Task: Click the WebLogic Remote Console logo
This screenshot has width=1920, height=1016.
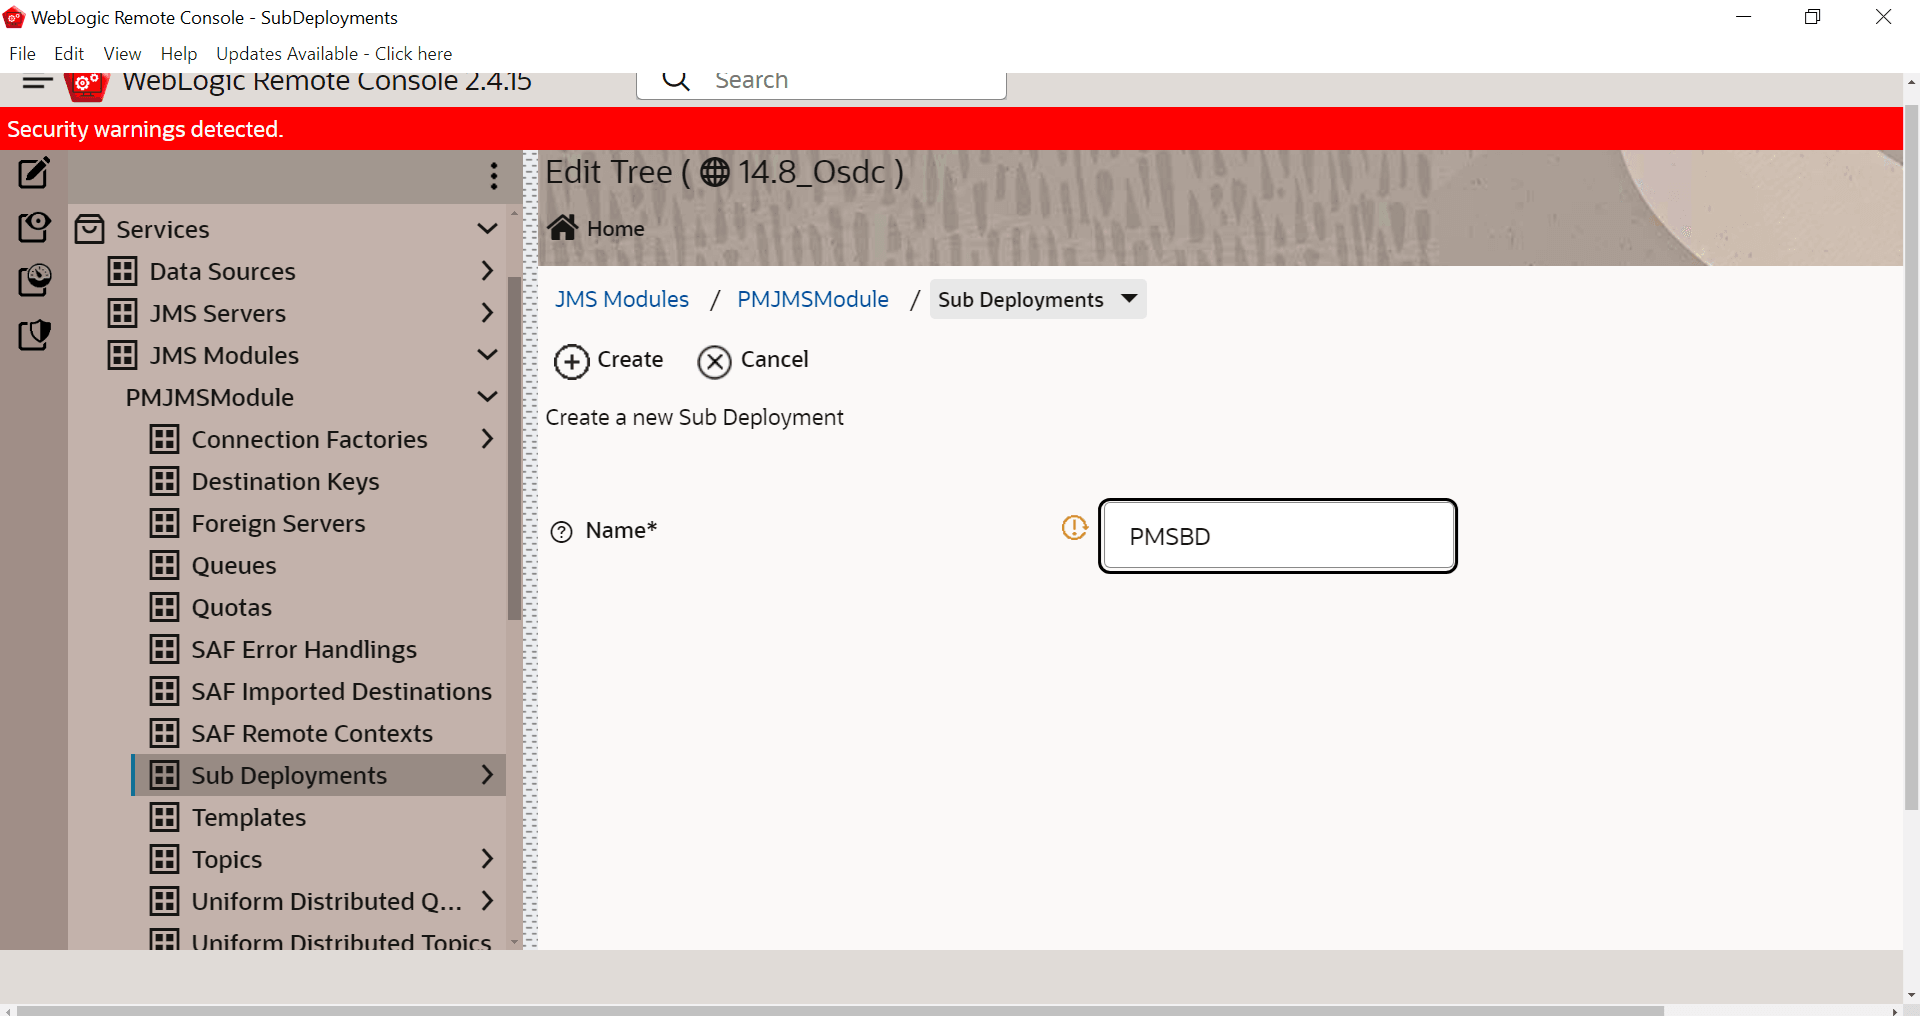Action: tap(87, 86)
